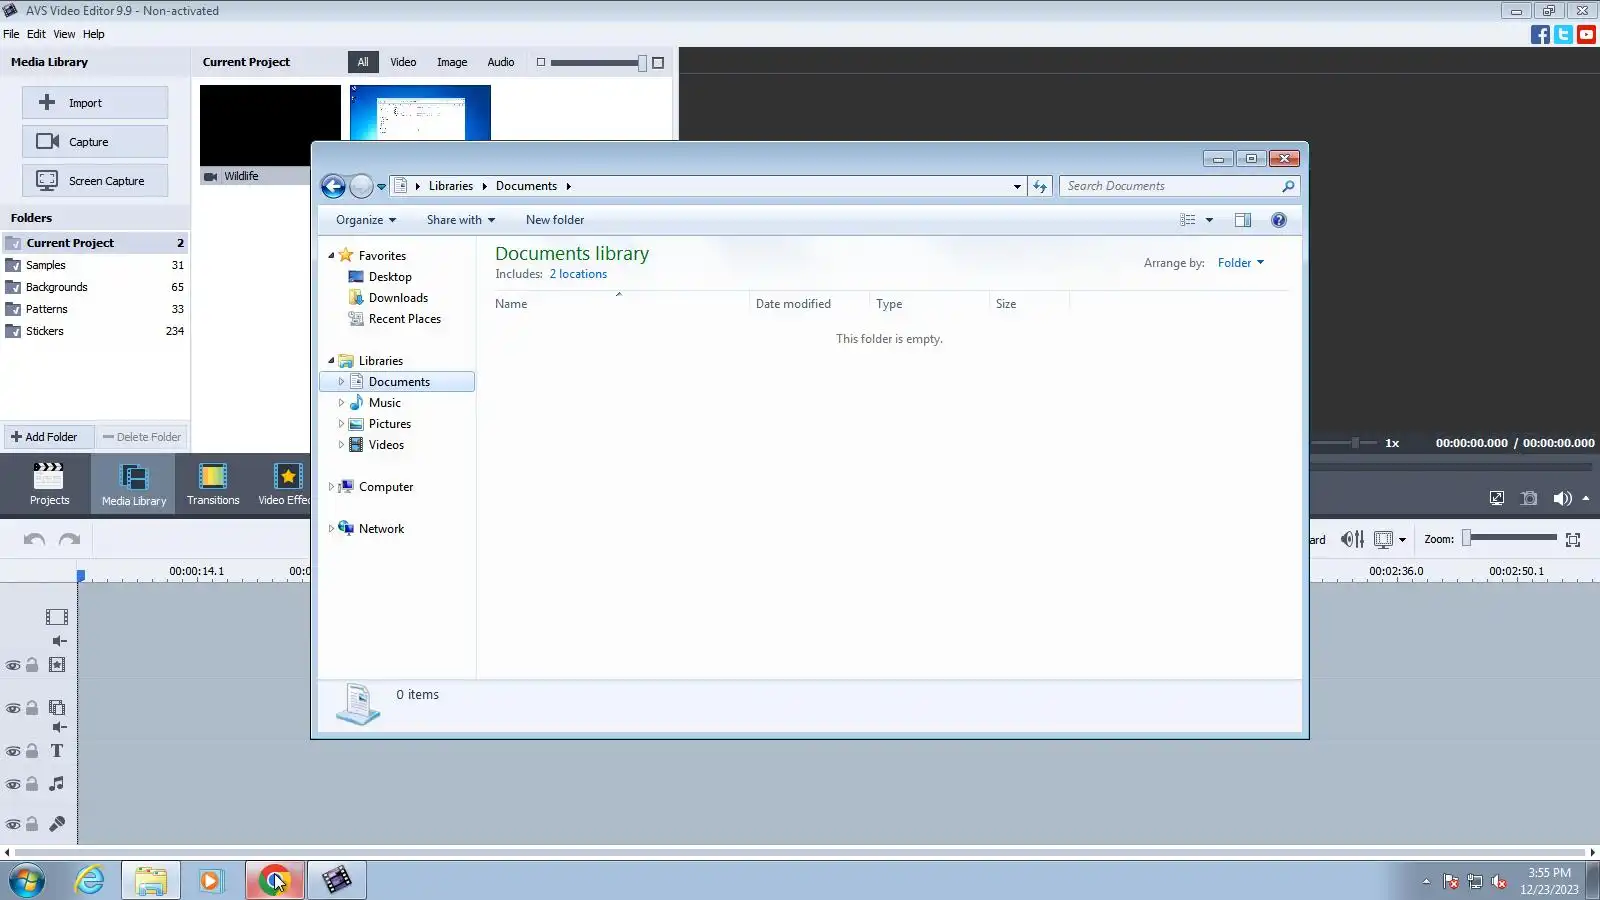The height and width of the screenshot is (900, 1600).
Task: Select the text track T icon
Action: pos(57,751)
